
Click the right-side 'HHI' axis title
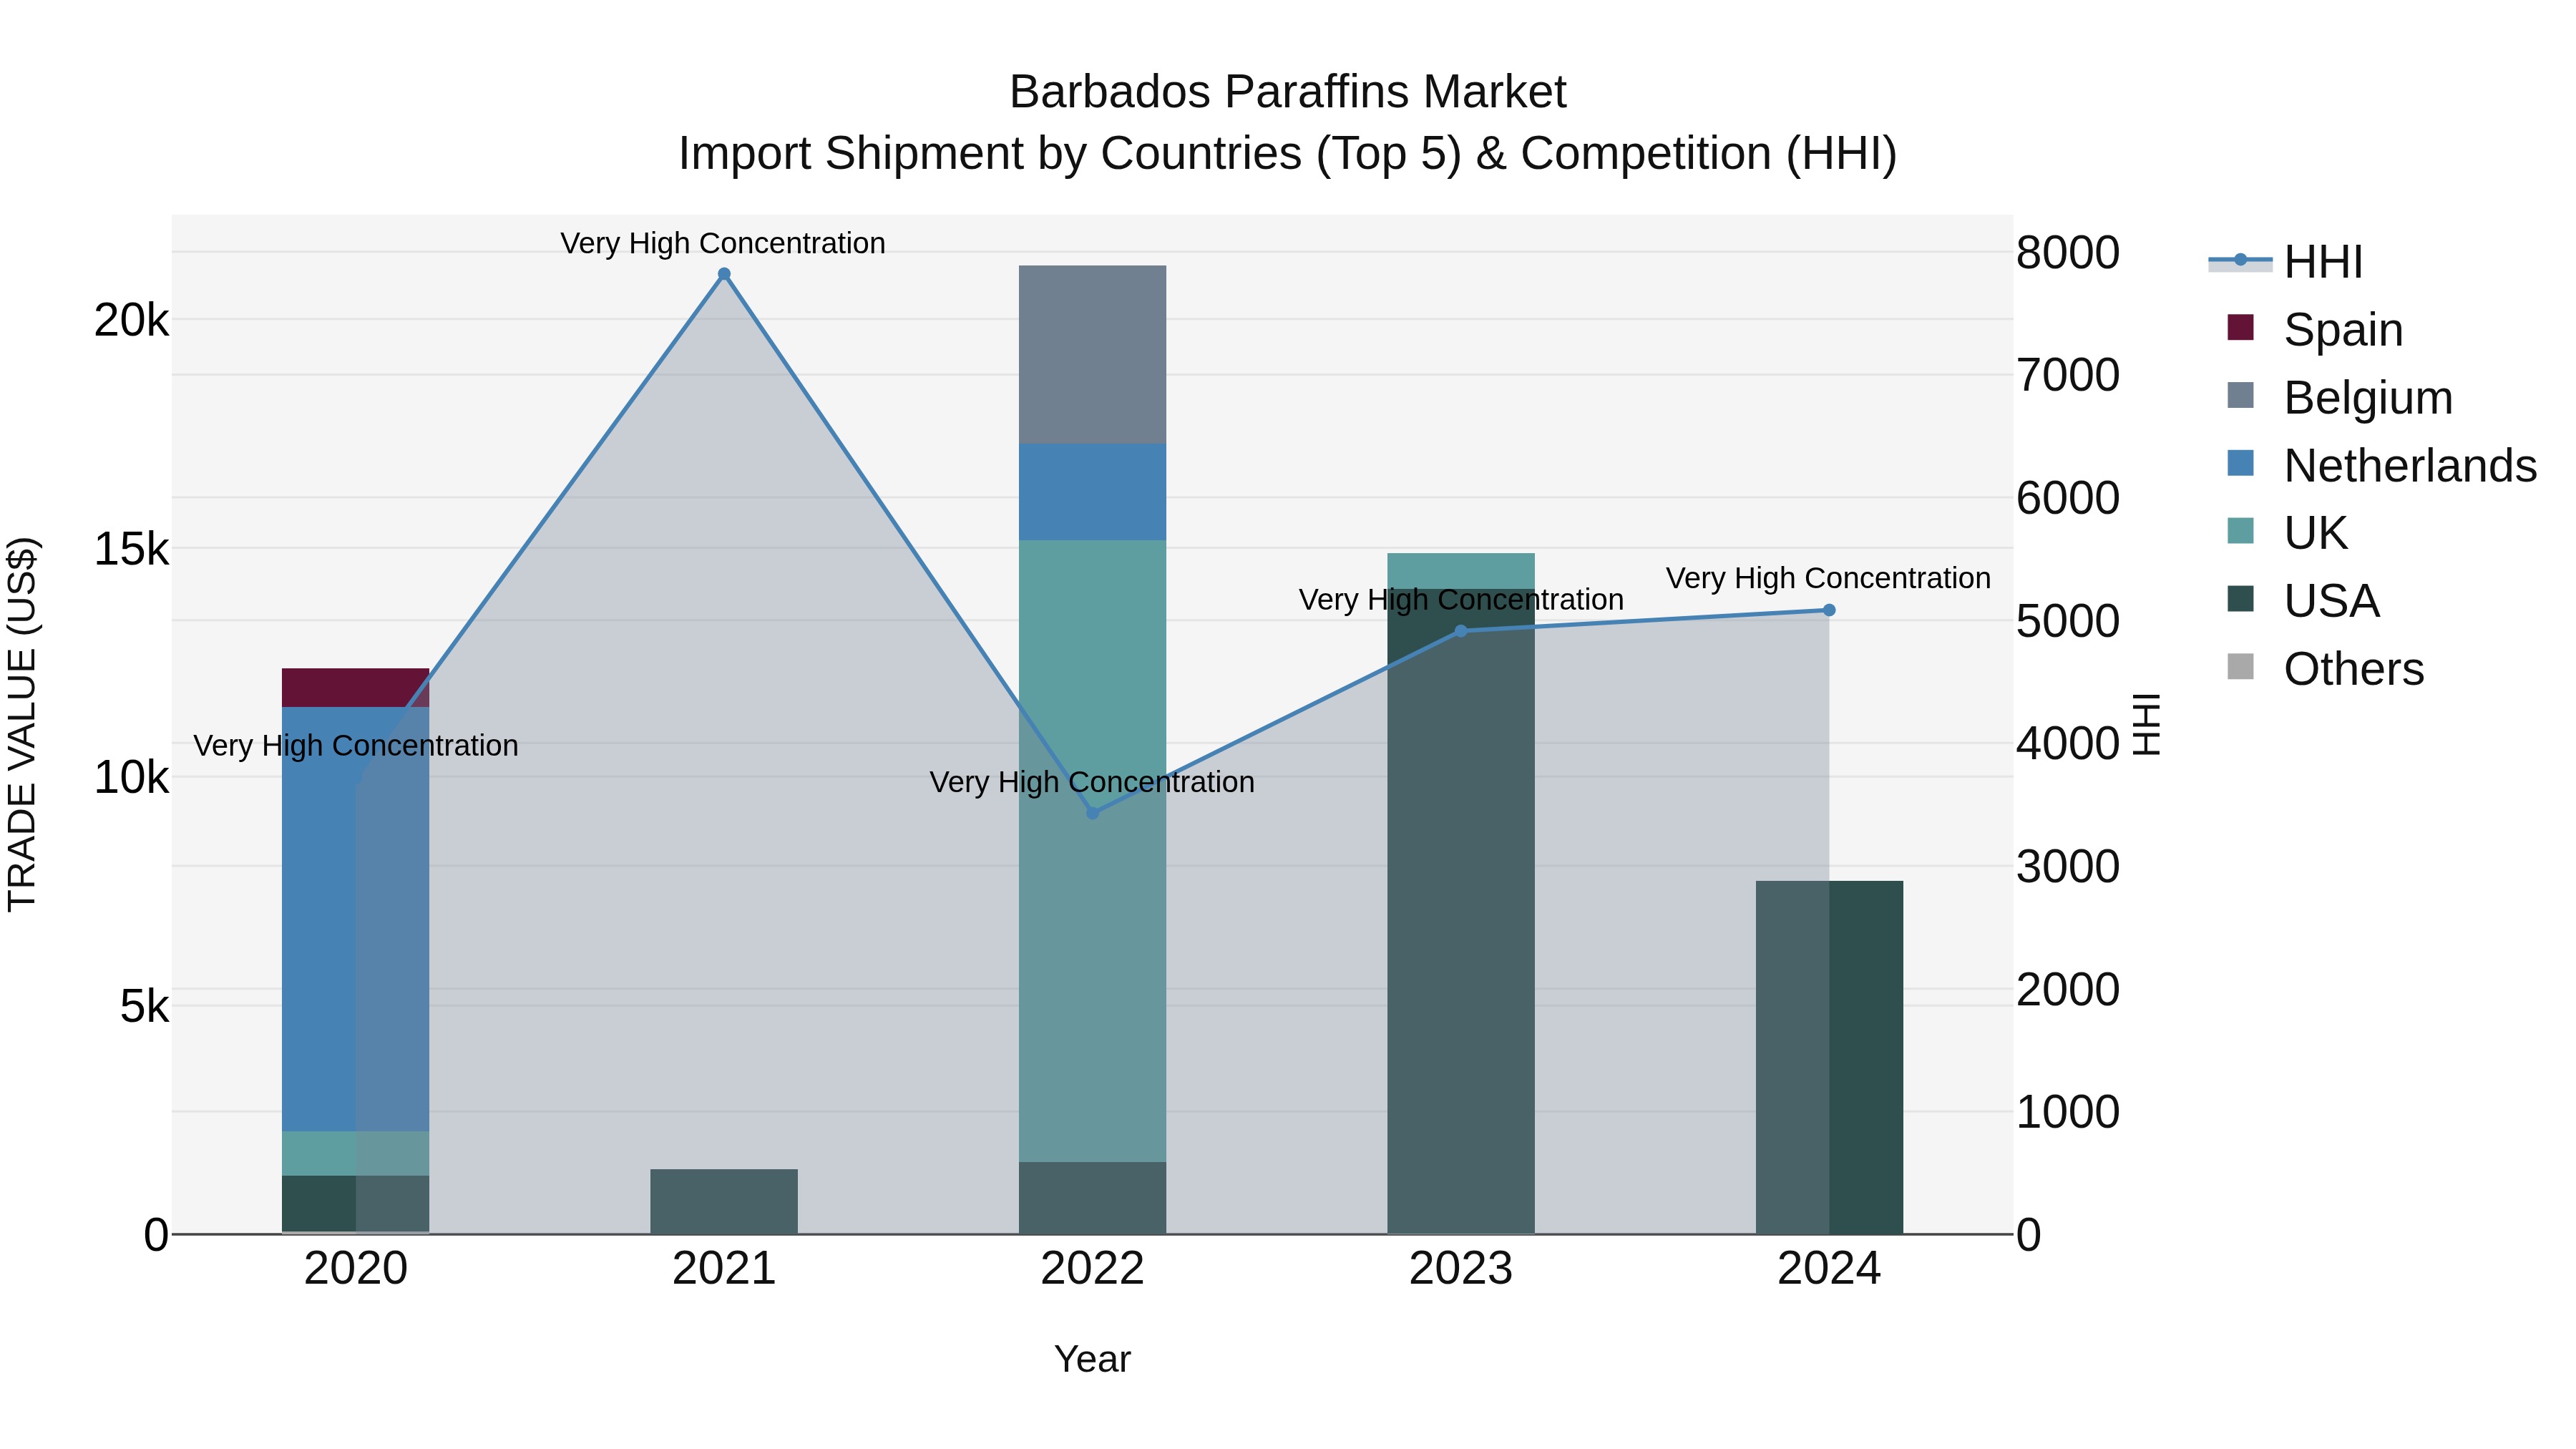[2147, 724]
